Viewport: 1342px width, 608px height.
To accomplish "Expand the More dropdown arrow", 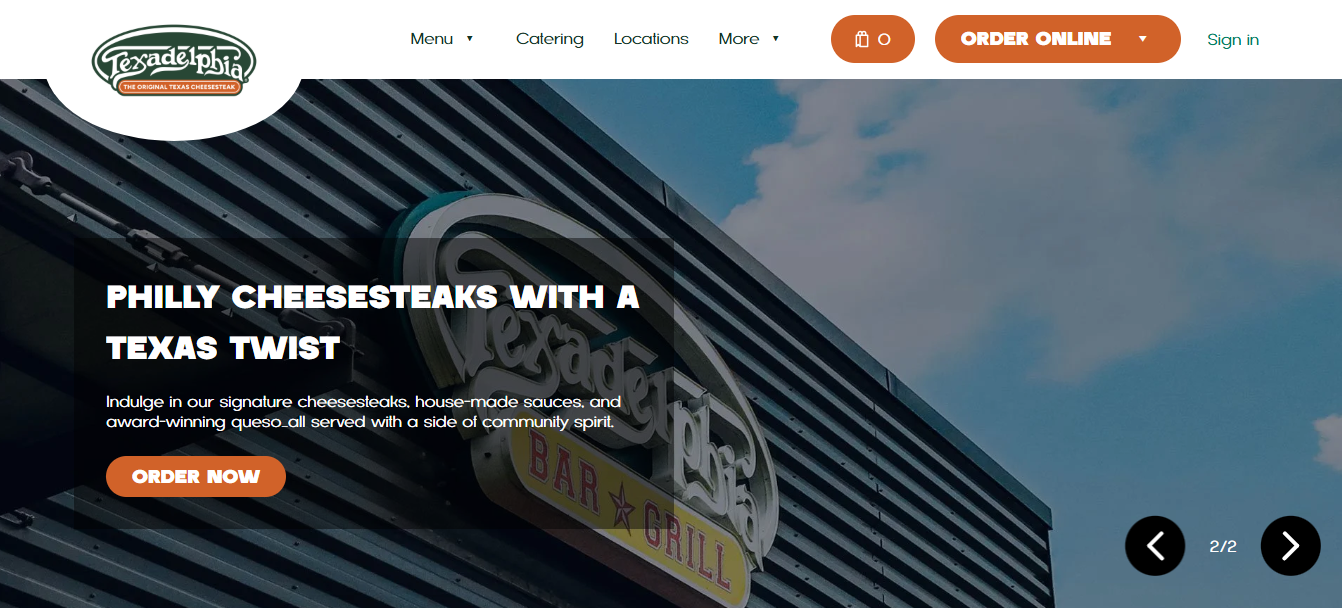I will 776,39.
